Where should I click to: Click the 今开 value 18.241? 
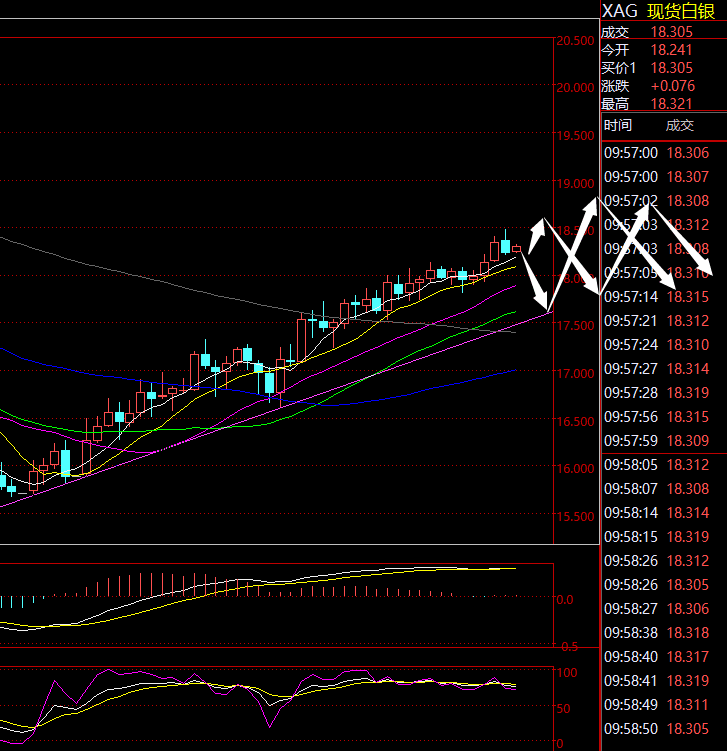coord(669,49)
